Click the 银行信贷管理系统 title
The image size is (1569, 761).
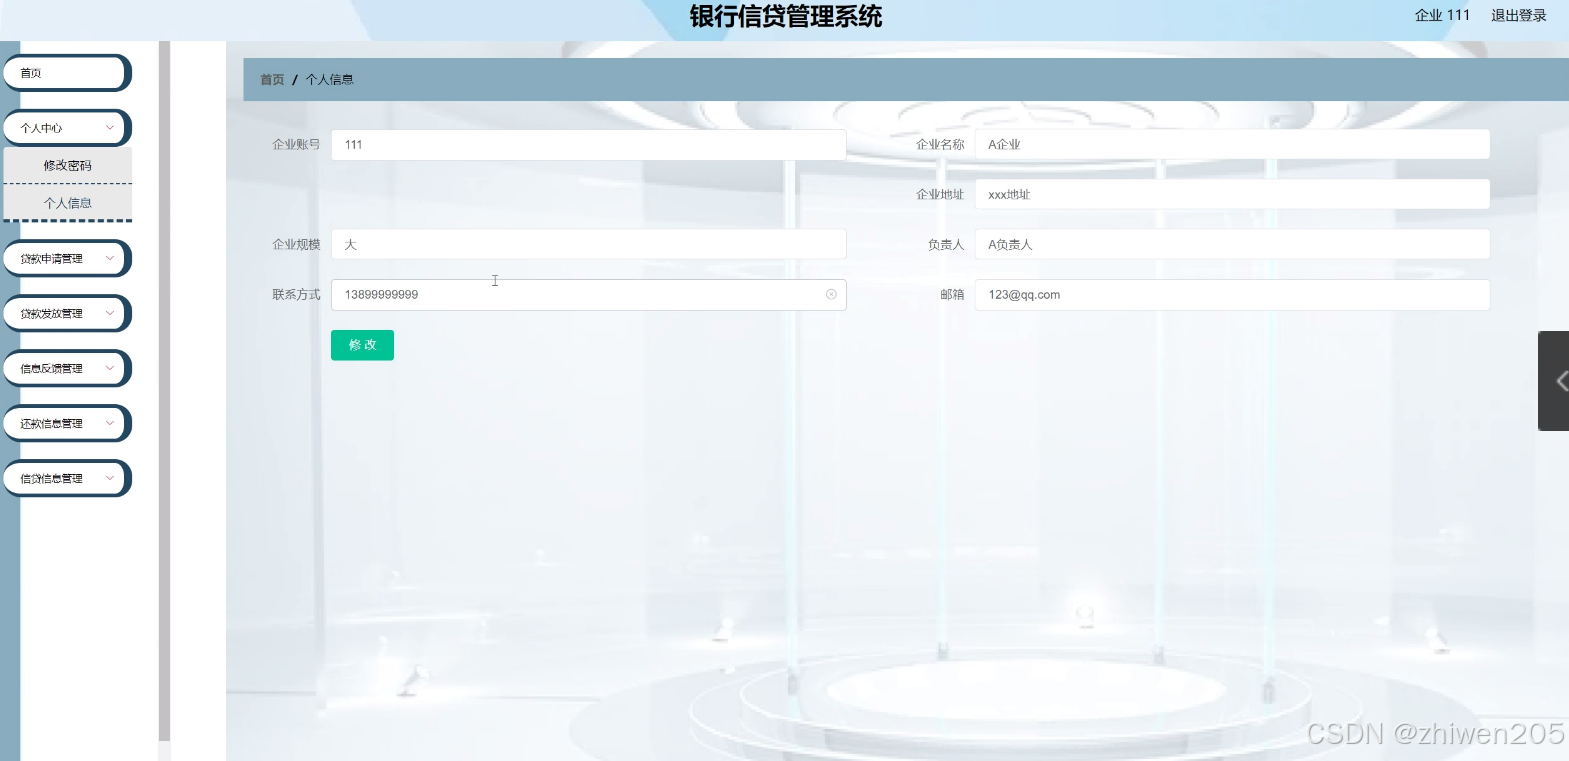point(786,16)
